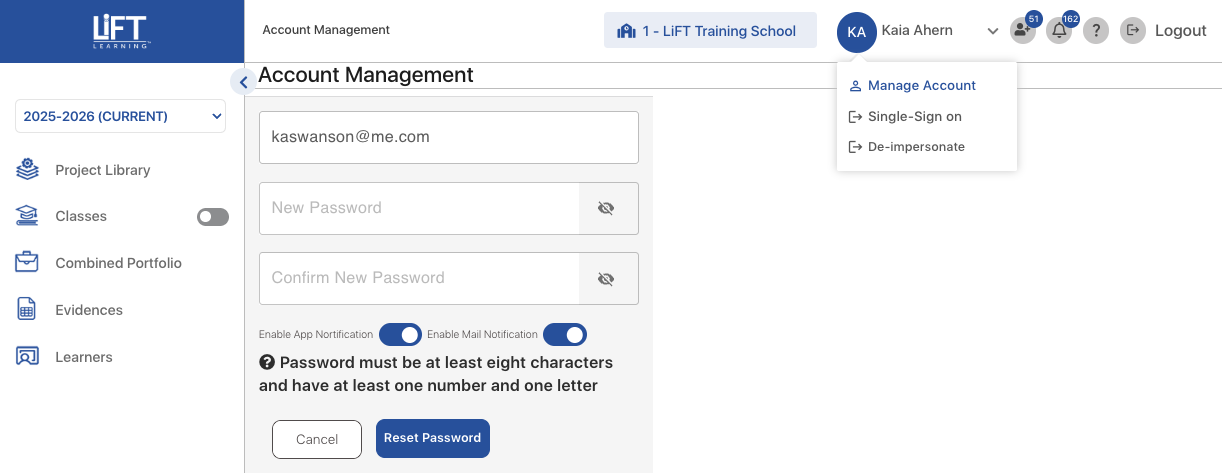Screen dimensions: 1222x473
Task: Open the 2025-2026 school year dropdown
Action: (x=120, y=116)
